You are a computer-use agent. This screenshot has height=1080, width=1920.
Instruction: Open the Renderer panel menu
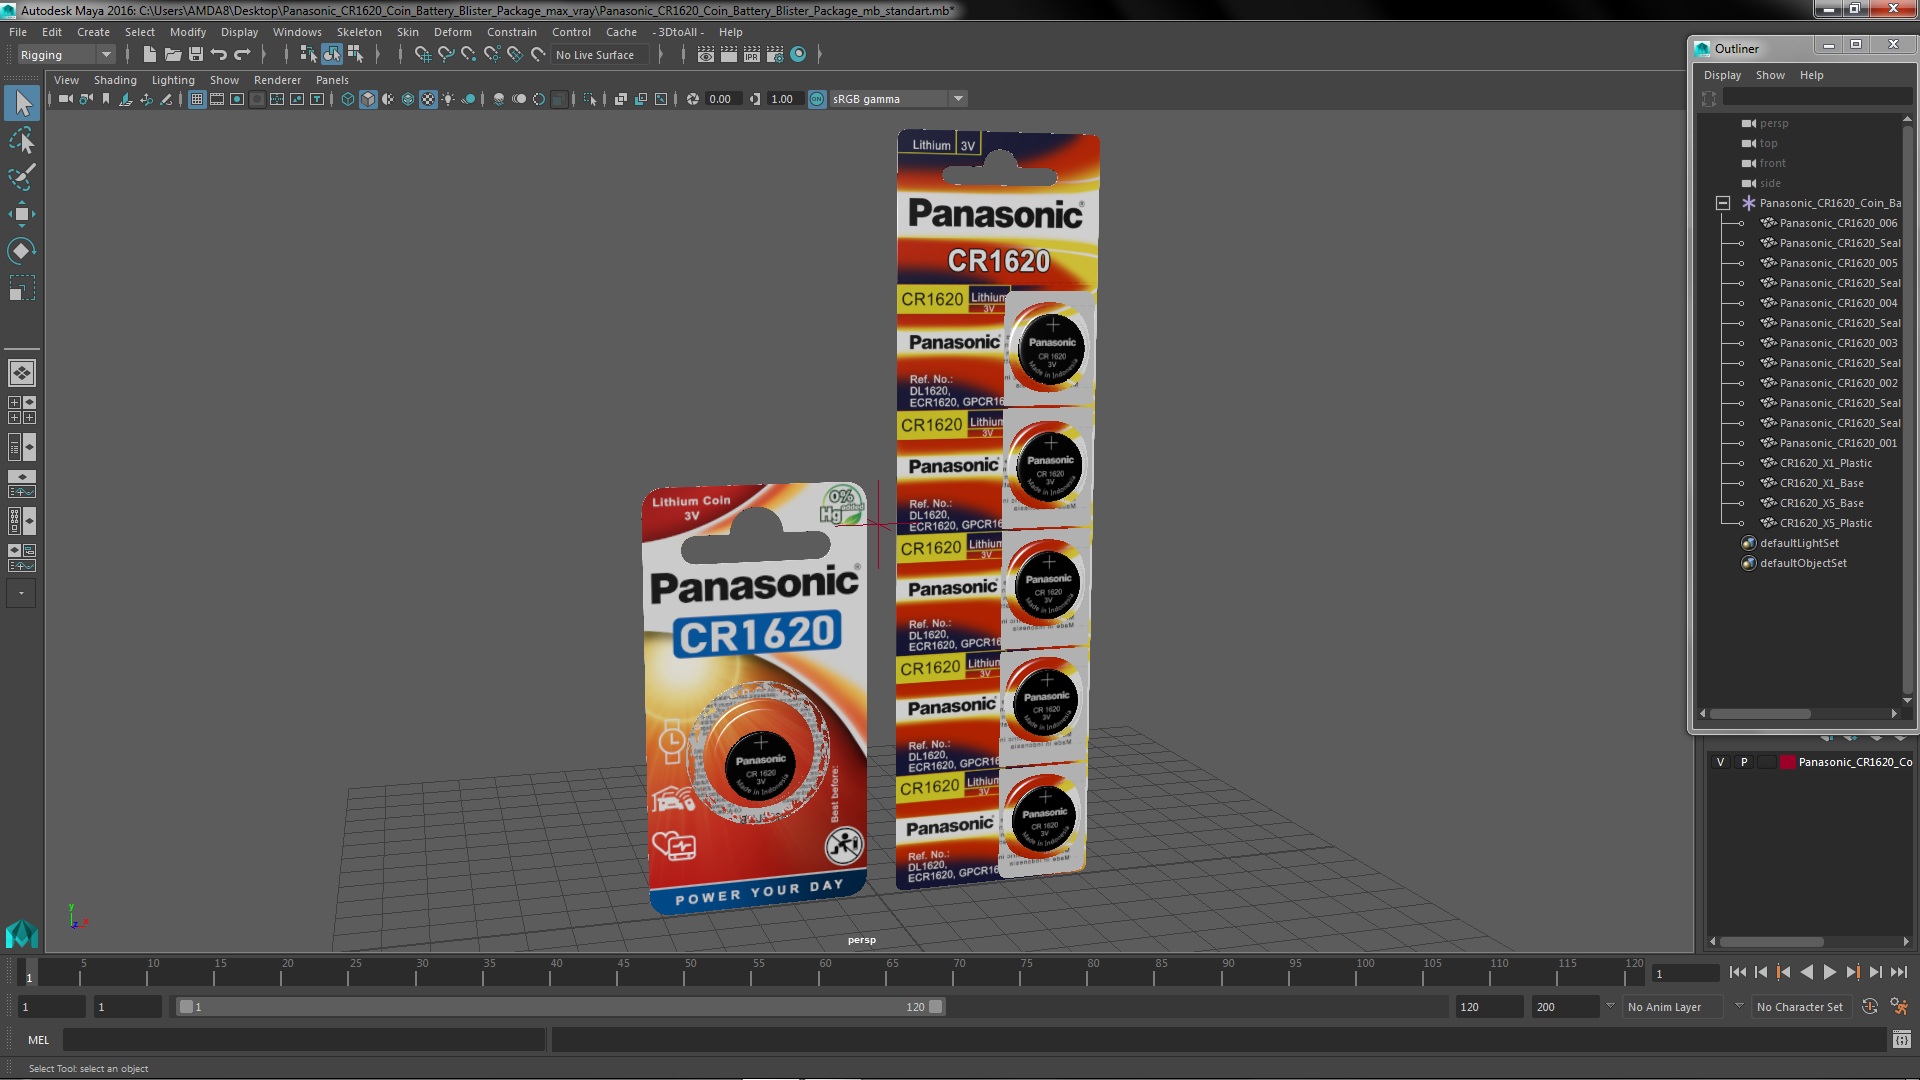coord(277,80)
